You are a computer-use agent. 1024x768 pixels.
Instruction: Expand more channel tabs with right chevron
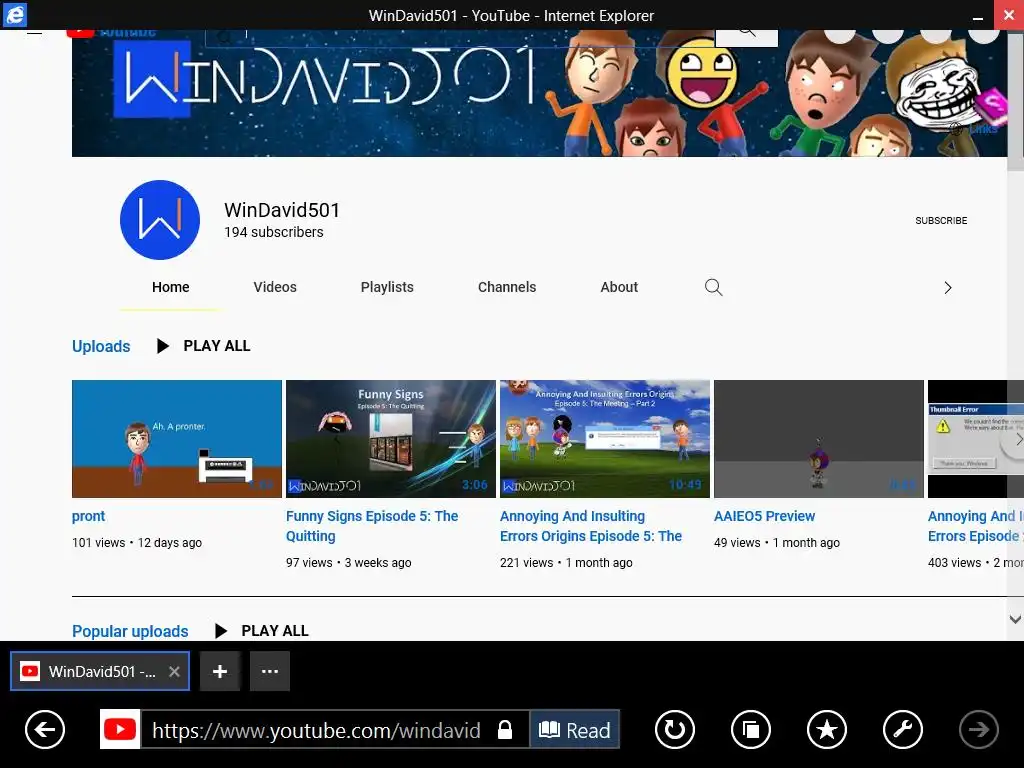(x=948, y=288)
